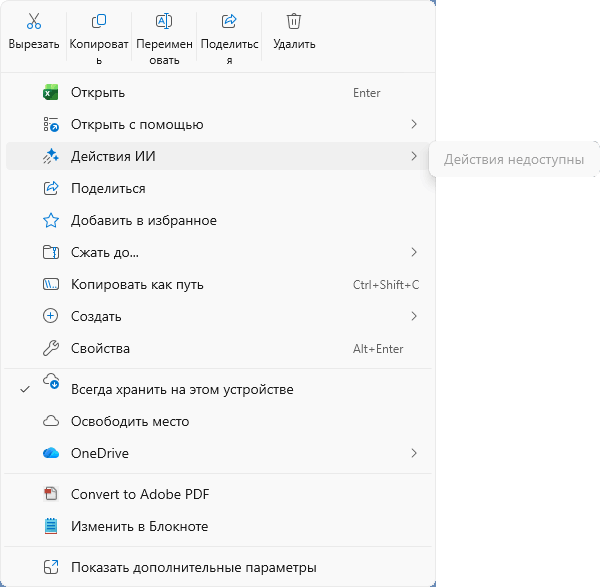
Task: Choose Освободить место
Action: click(x=217, y=421)
